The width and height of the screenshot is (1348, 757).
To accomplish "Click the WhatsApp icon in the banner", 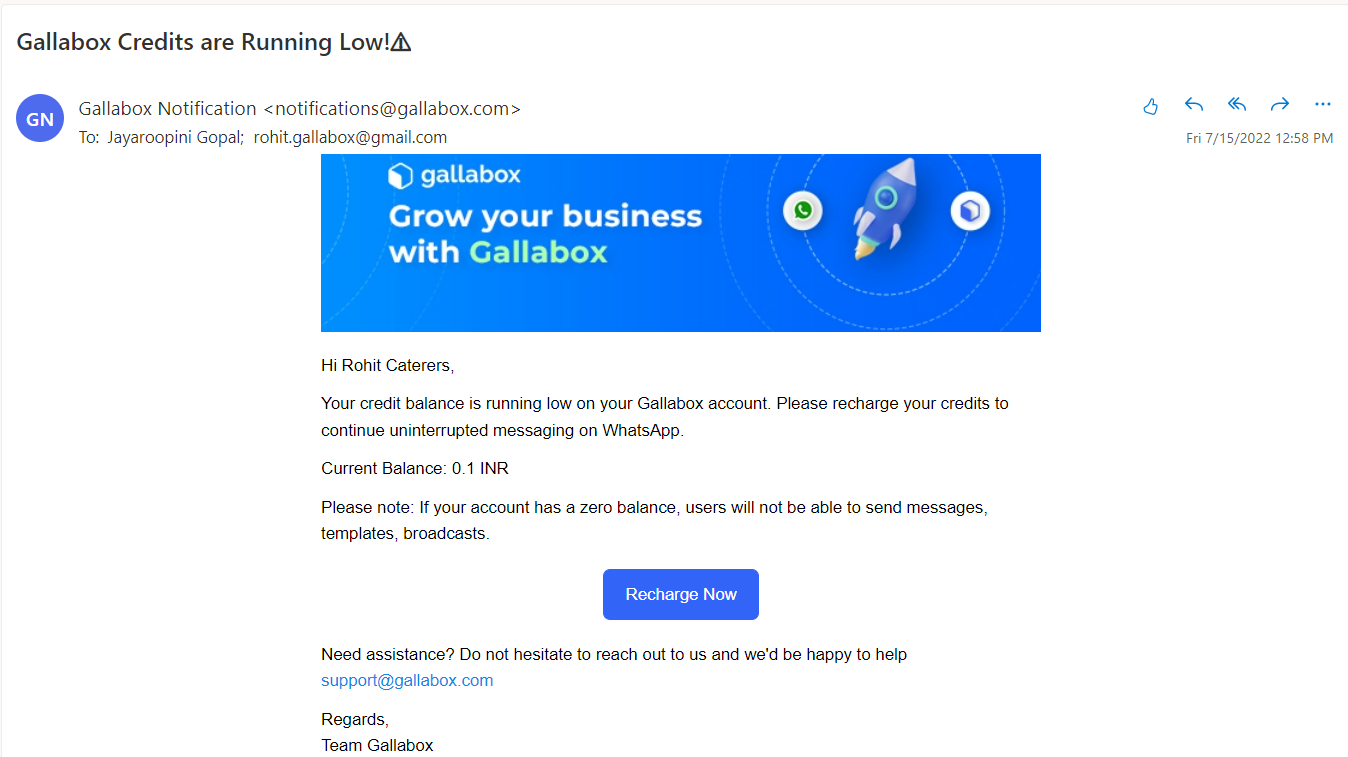I will pos(802,210).
